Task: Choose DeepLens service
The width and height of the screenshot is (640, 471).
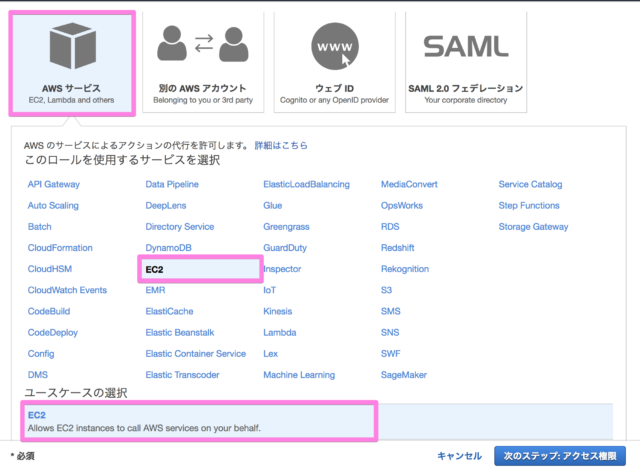Action: coord(166,205)
